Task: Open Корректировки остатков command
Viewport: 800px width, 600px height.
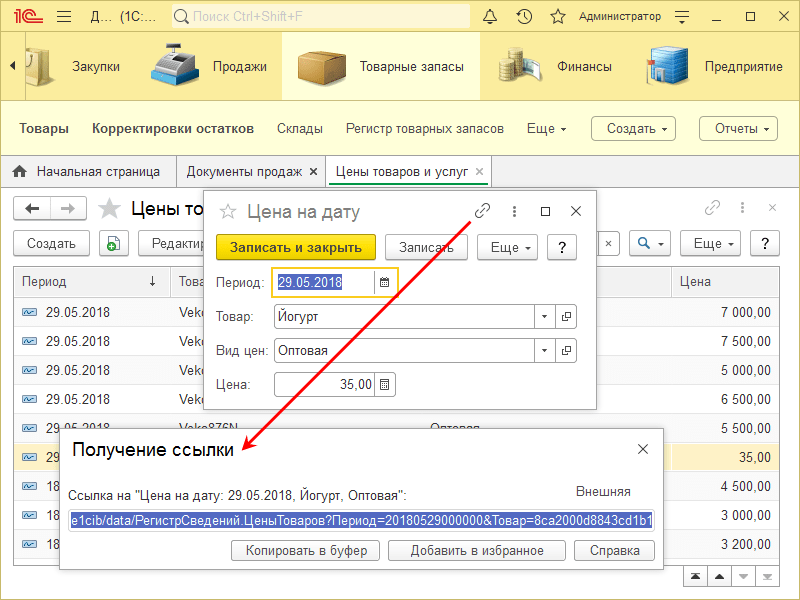Action: pos(173,129)
